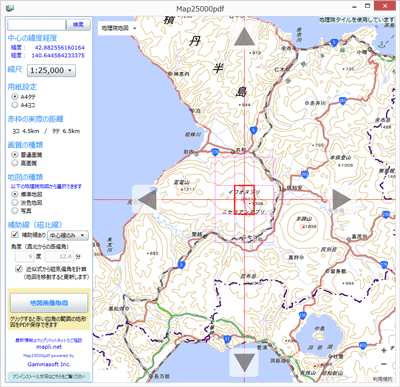400x387 pixels.
Task: Open the map source dropdown on the map
Action: [x=118, y=28]
